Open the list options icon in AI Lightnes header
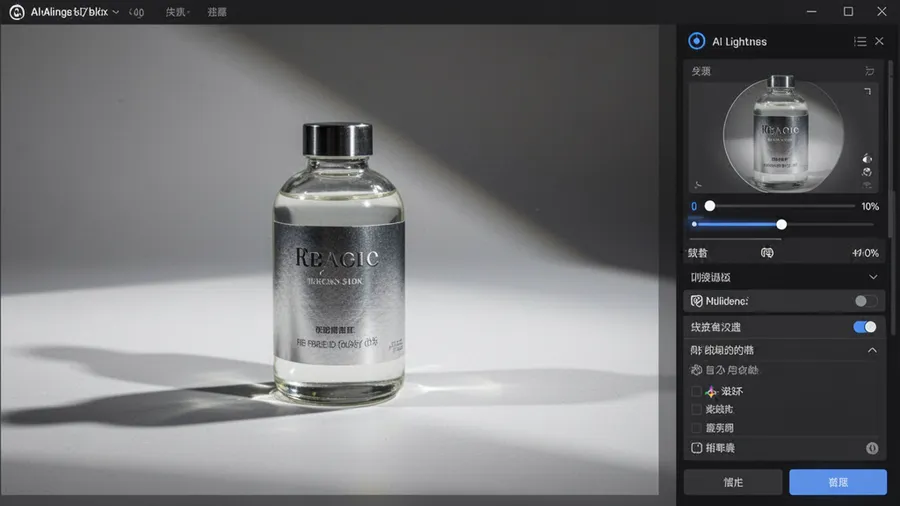 coord(860,41)
